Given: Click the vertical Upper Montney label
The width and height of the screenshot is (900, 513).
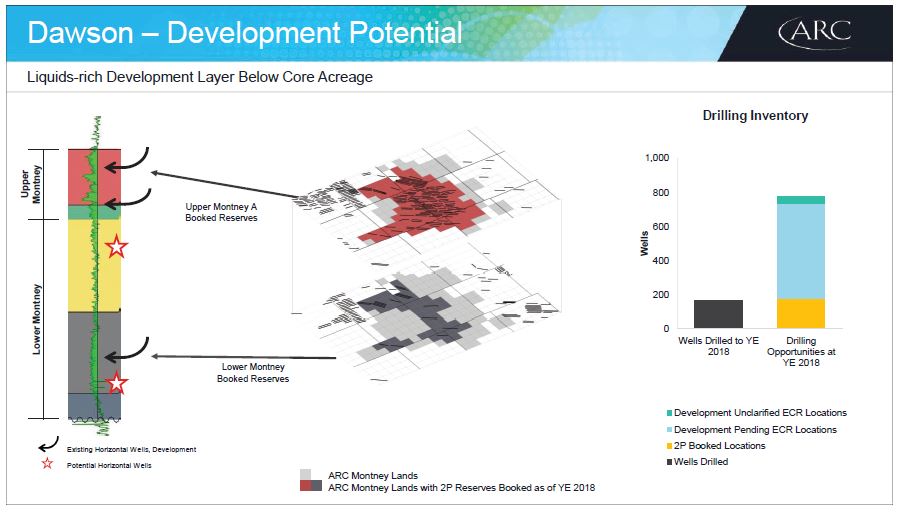Looking at the screenshot, I should point(31,184).
